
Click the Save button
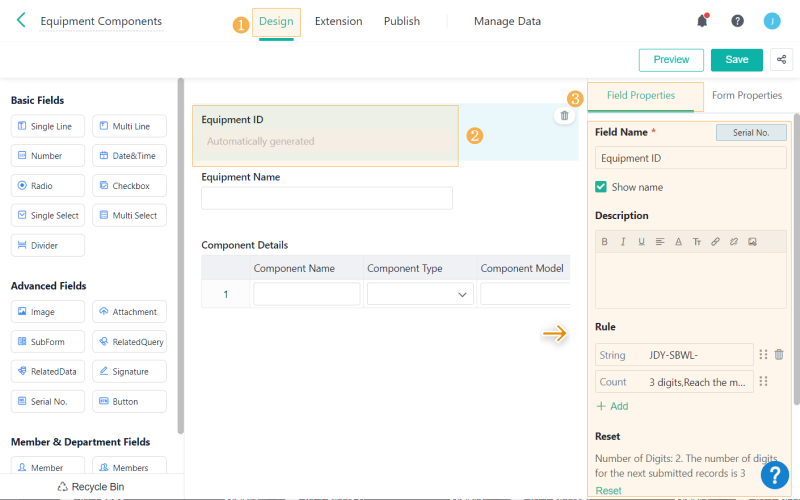click(736, 60)
